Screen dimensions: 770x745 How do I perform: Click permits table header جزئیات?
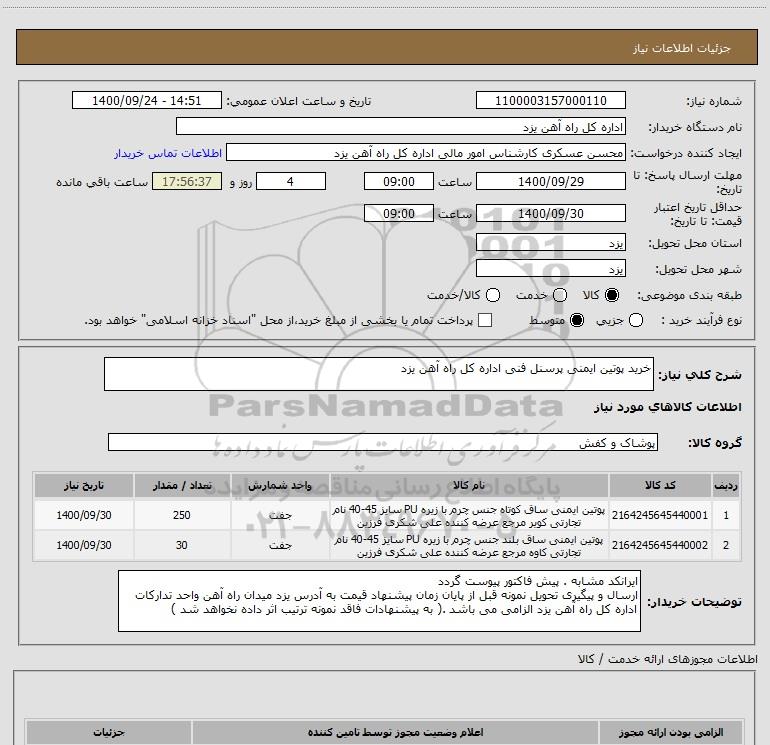pos(109,732)
